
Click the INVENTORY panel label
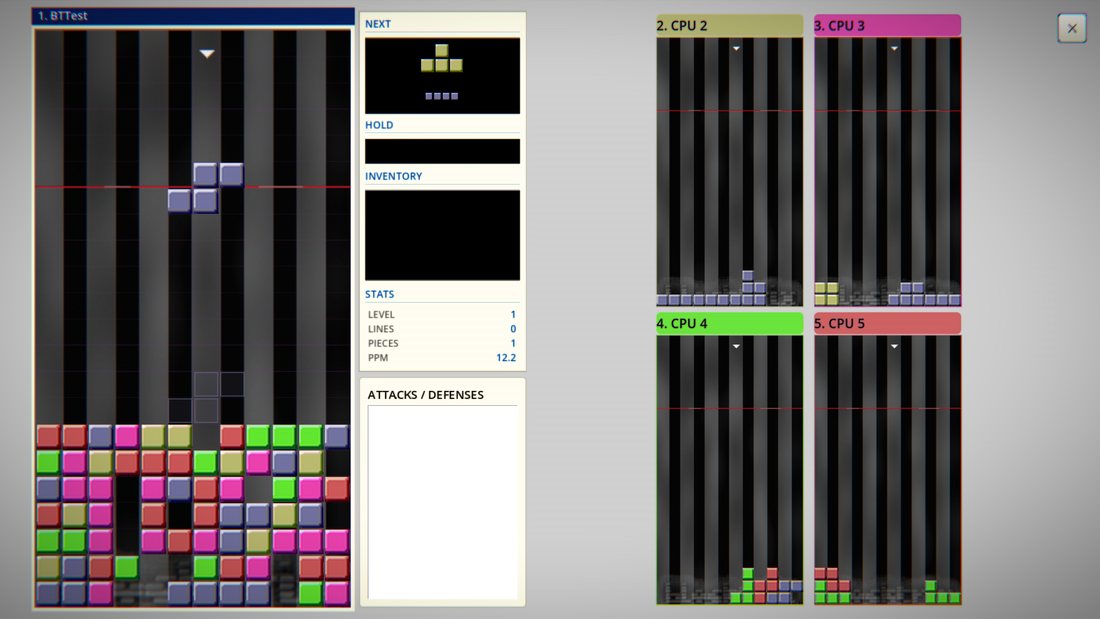tap(393, 176)
